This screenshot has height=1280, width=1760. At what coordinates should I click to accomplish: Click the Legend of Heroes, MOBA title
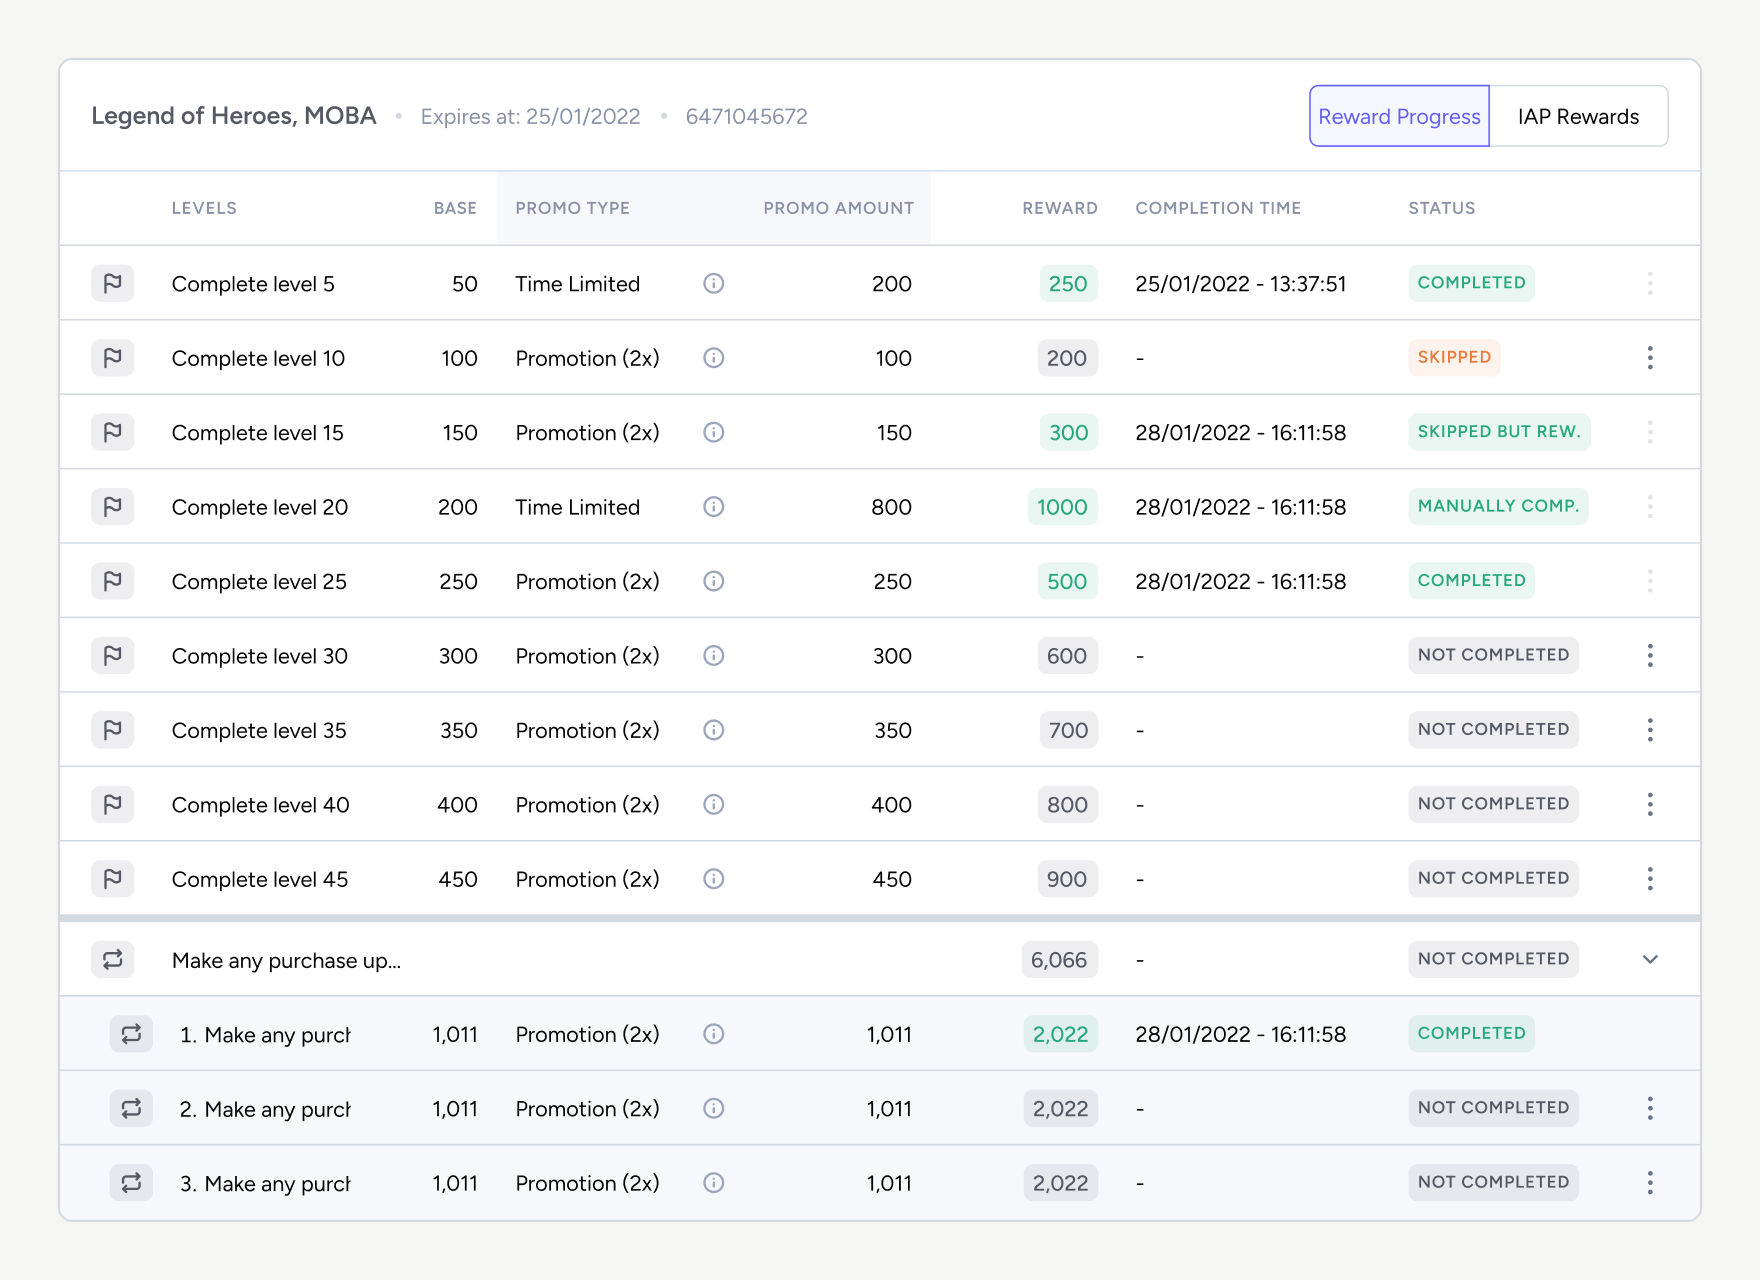pos(234,116)
